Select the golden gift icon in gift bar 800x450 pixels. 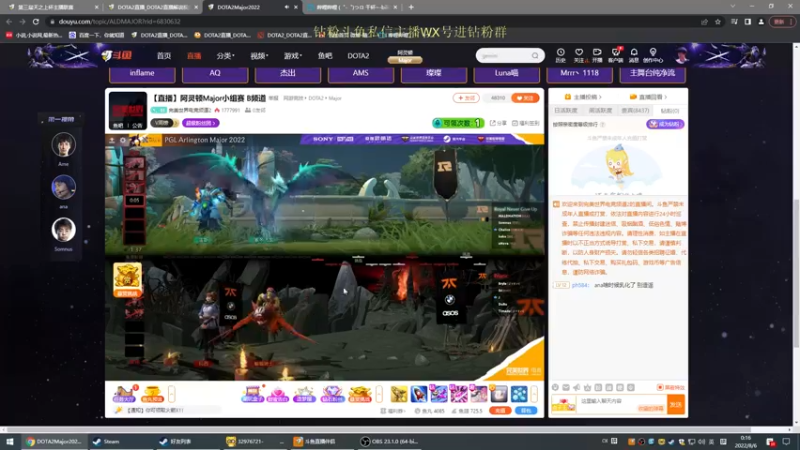399,394
